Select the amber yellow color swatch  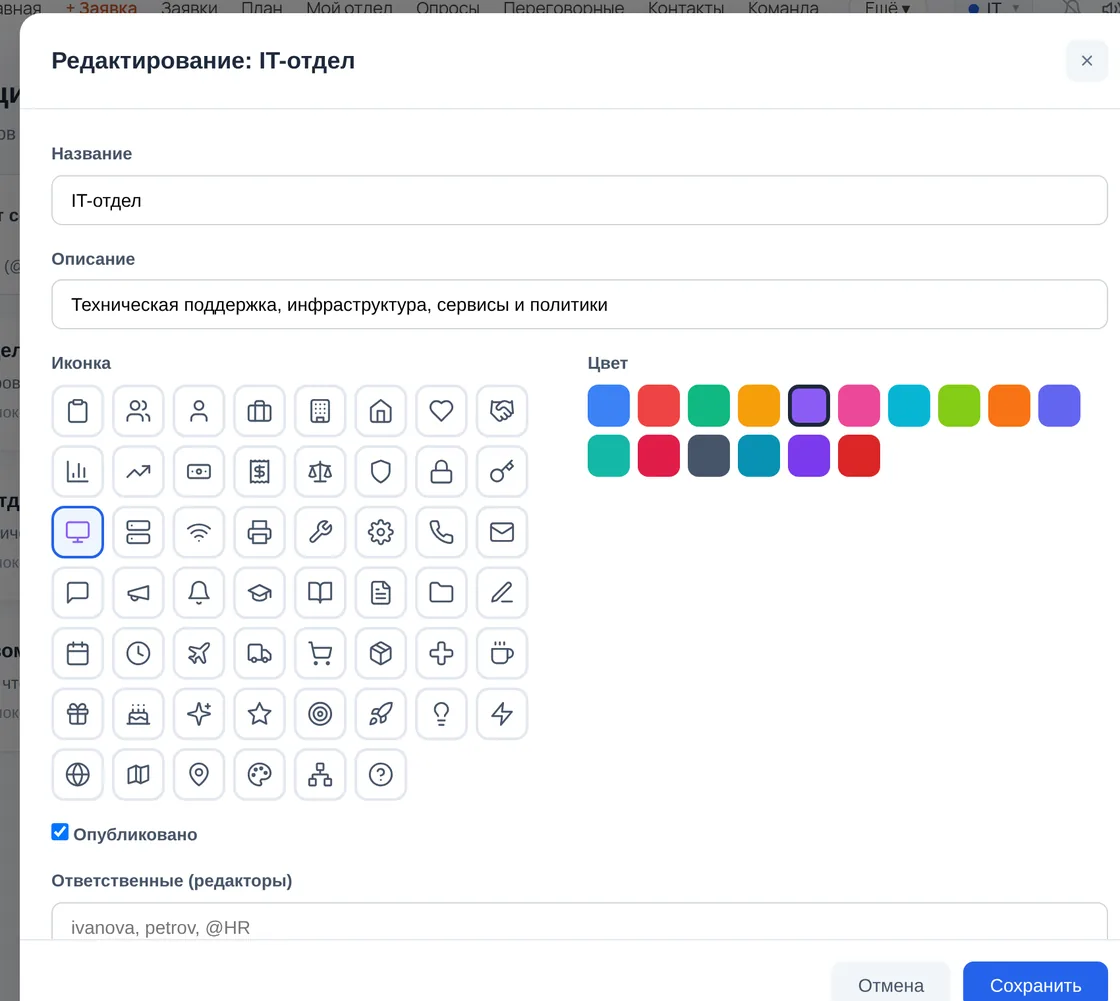(759, 406)
